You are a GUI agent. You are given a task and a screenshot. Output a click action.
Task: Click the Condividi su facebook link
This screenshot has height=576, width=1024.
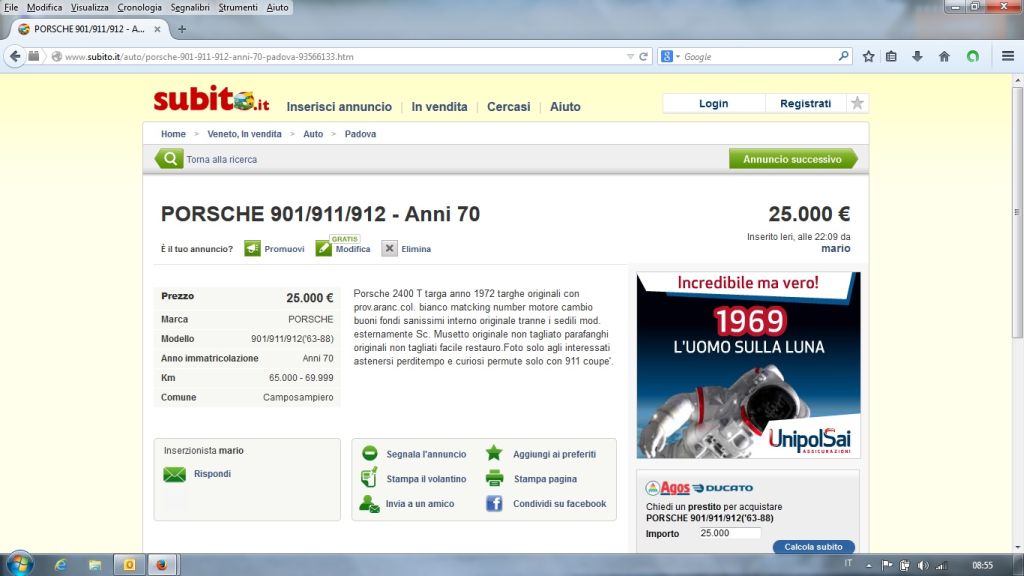pyautogui.click(x=560, y=504)
